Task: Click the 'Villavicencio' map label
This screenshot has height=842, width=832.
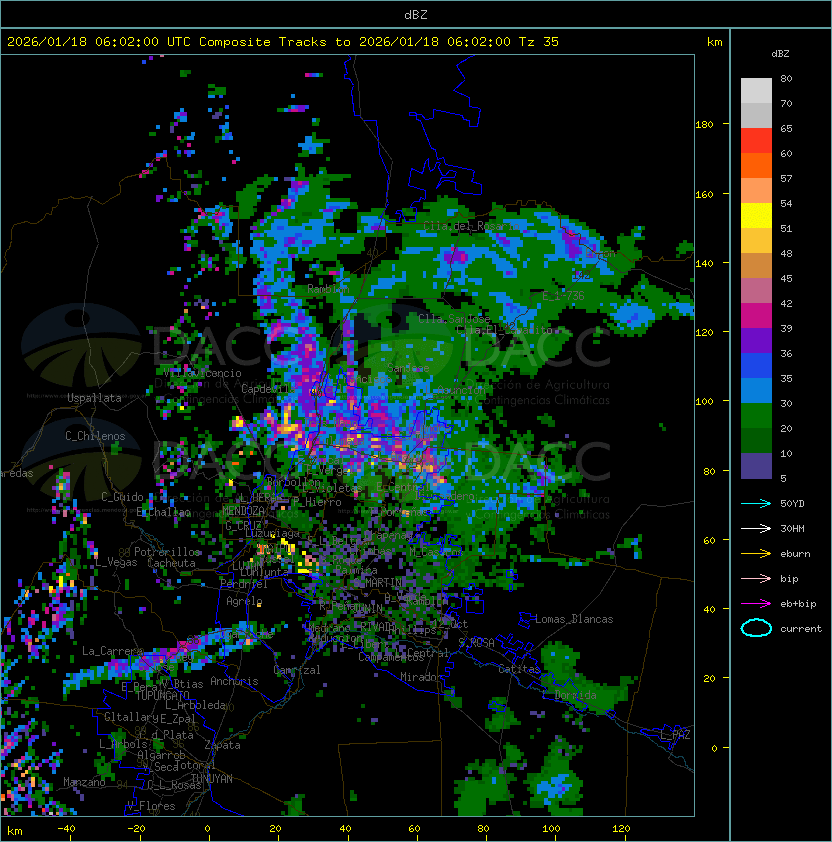Action: click(x=202, y=373)
